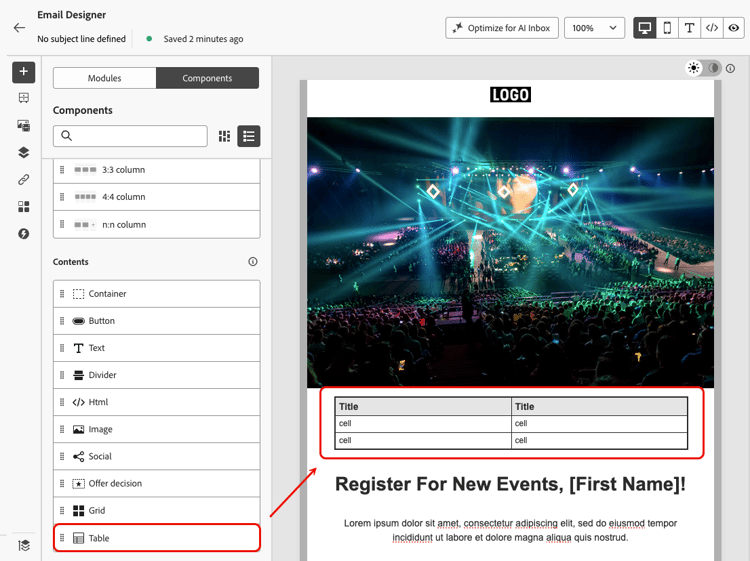Select the Components tab
750x561 pixels.
click(207, 78)
